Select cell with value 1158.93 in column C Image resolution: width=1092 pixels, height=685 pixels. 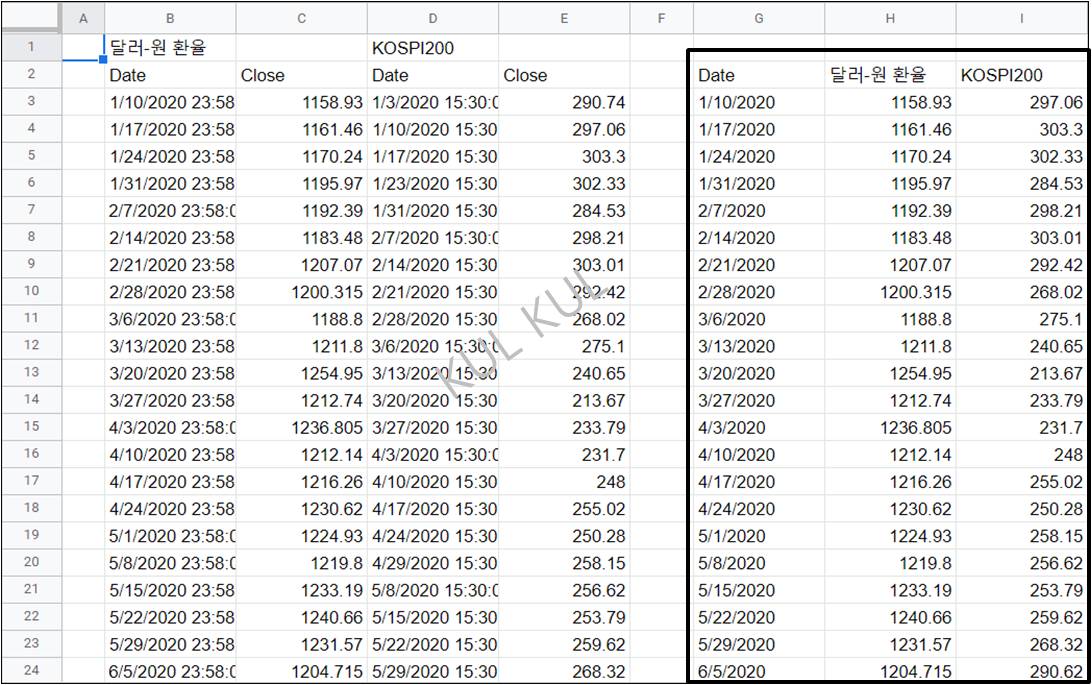[x=301, y=102]
